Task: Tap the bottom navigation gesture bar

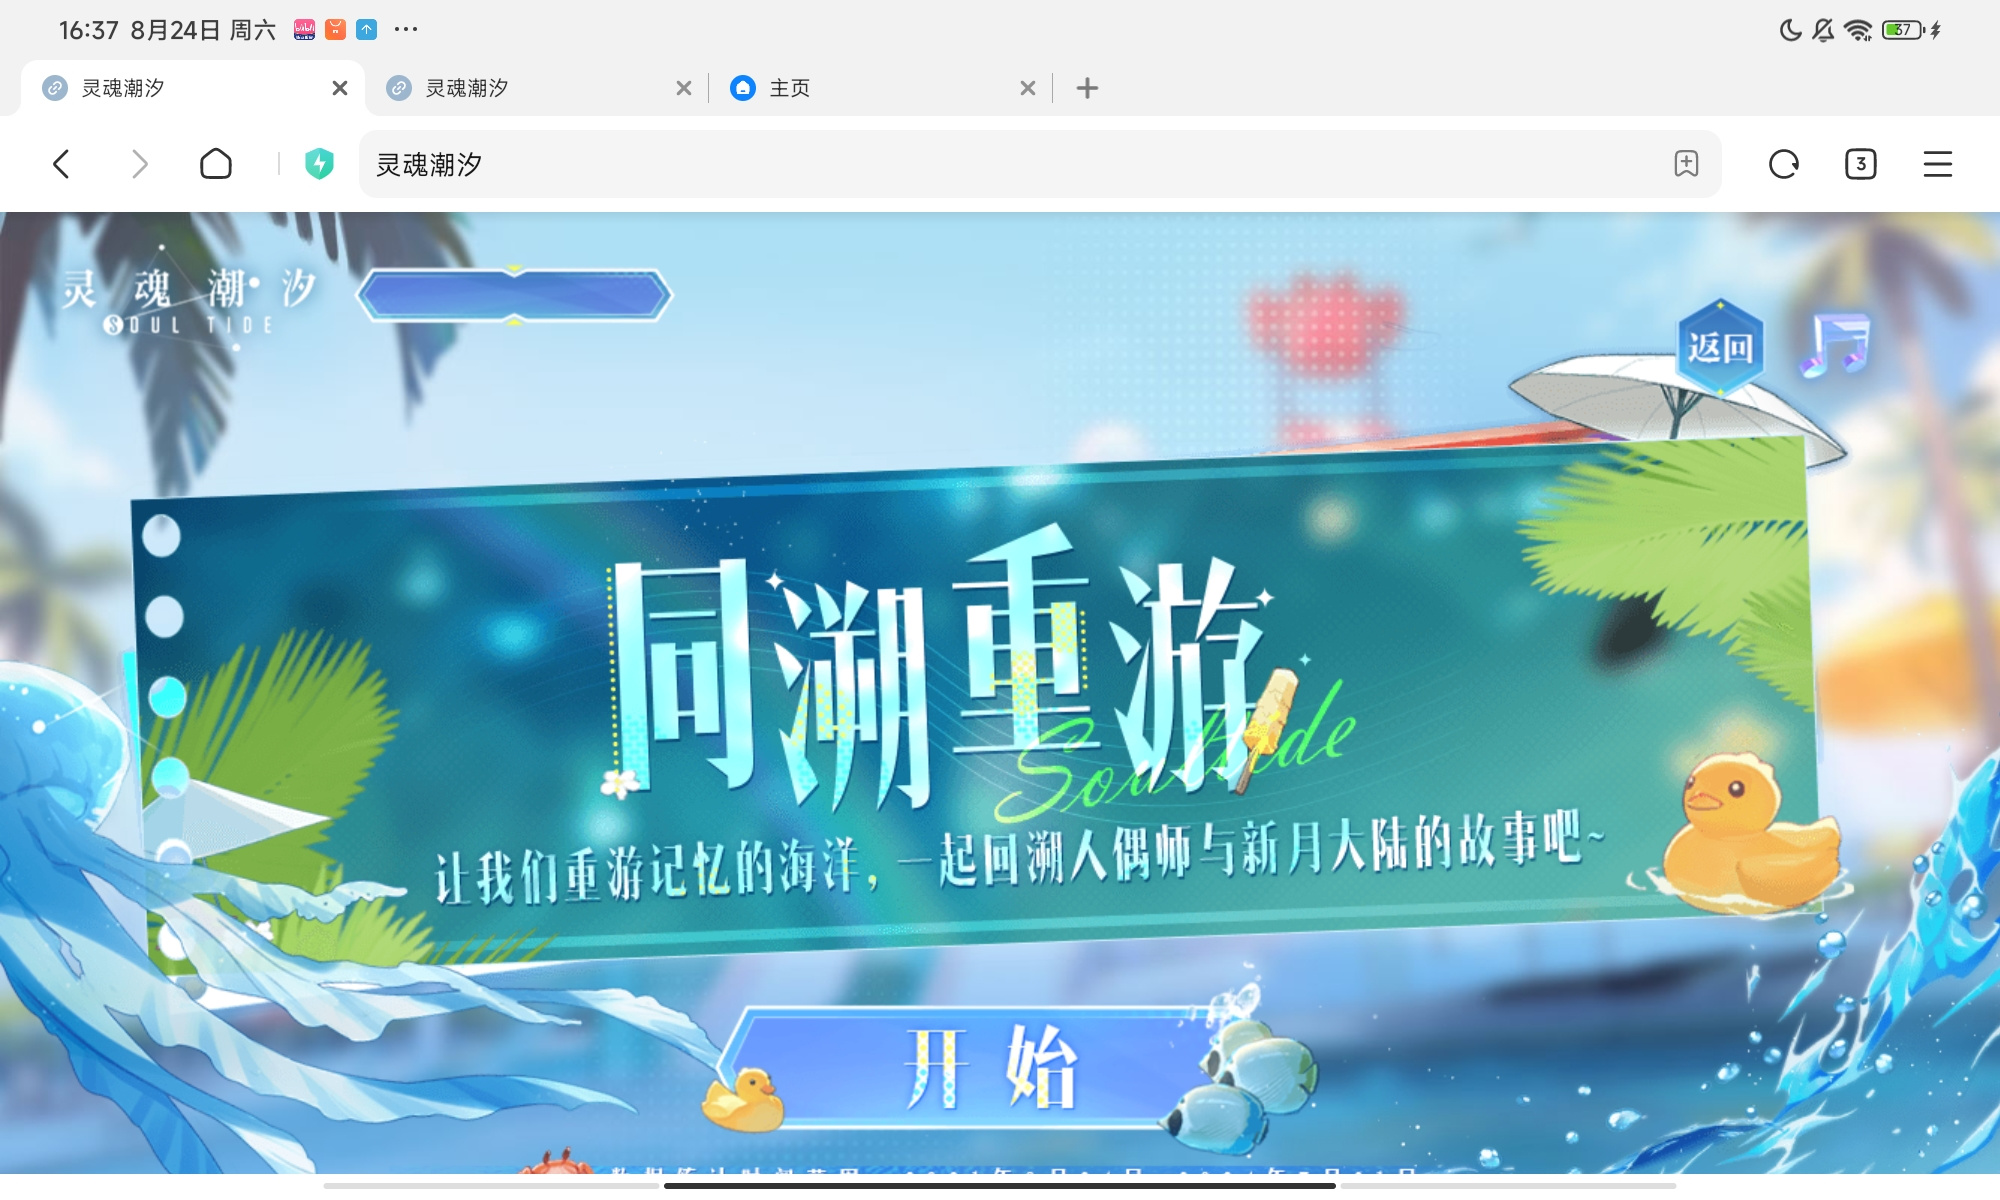Action: point(1000,1186)
